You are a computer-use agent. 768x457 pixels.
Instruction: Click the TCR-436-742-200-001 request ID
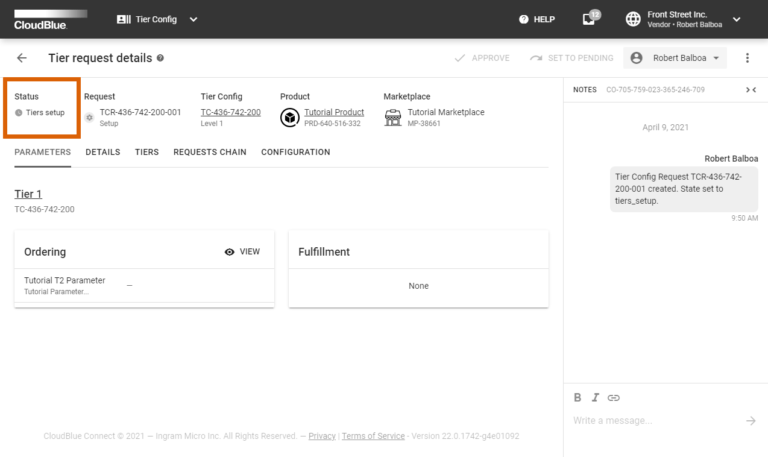[140, 112]
